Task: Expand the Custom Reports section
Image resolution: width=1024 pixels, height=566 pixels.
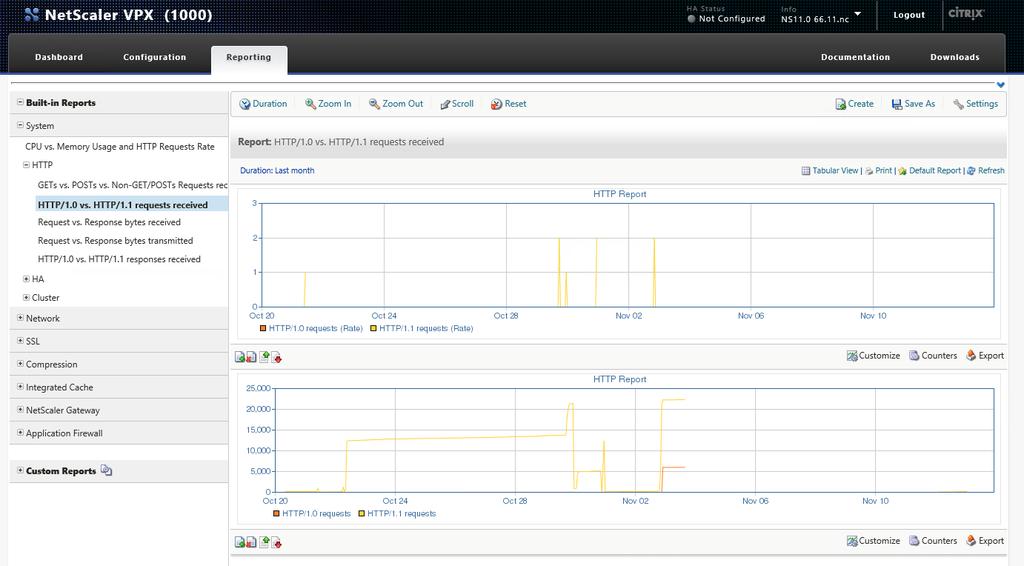Action: 20,470
